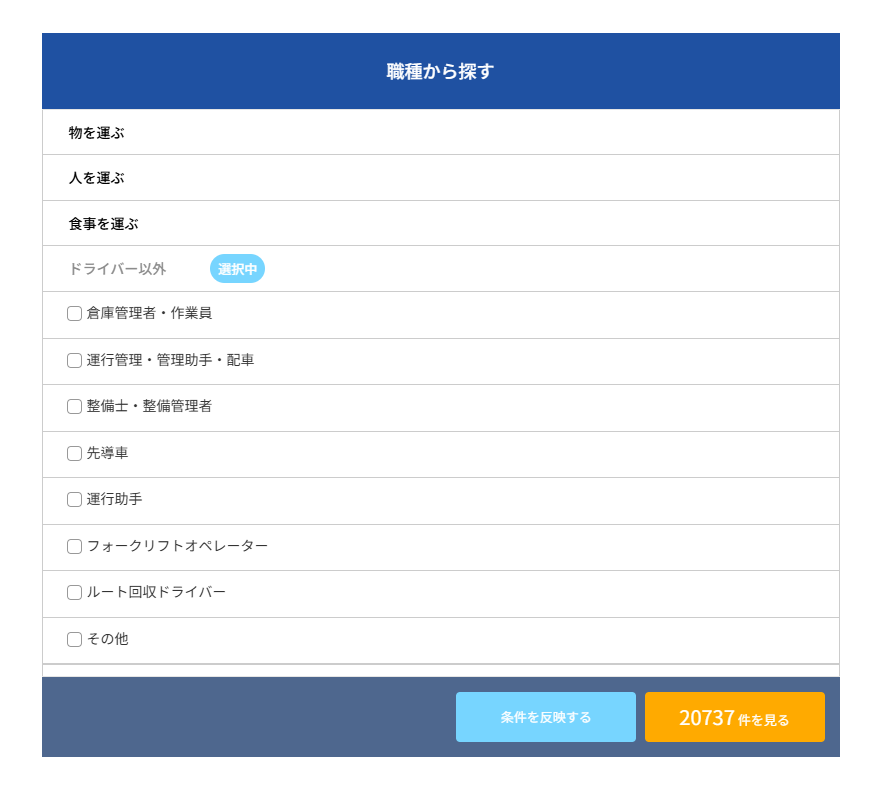Expand the 物を運ぶ category
Screen dimensions: 883x800
[x=97, y=132]
